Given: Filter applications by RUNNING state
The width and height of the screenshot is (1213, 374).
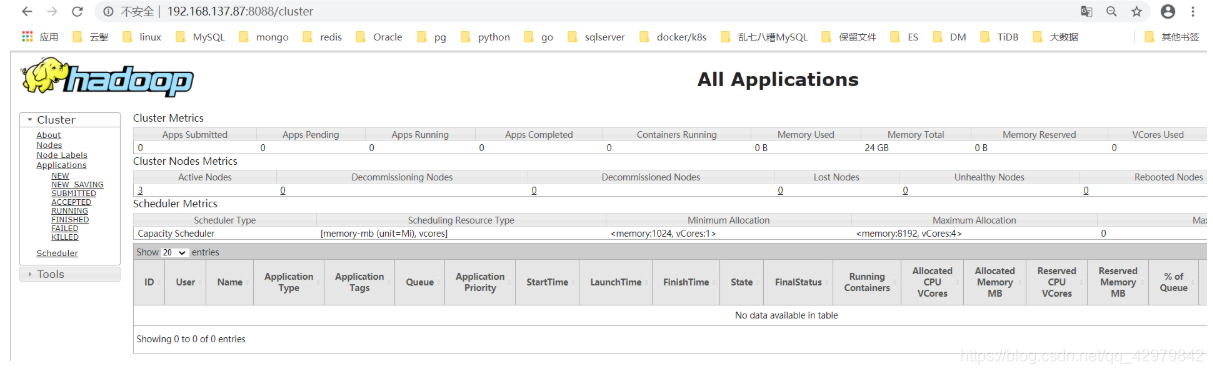Looking at the screenshot, I should click(x=70, y=211).
